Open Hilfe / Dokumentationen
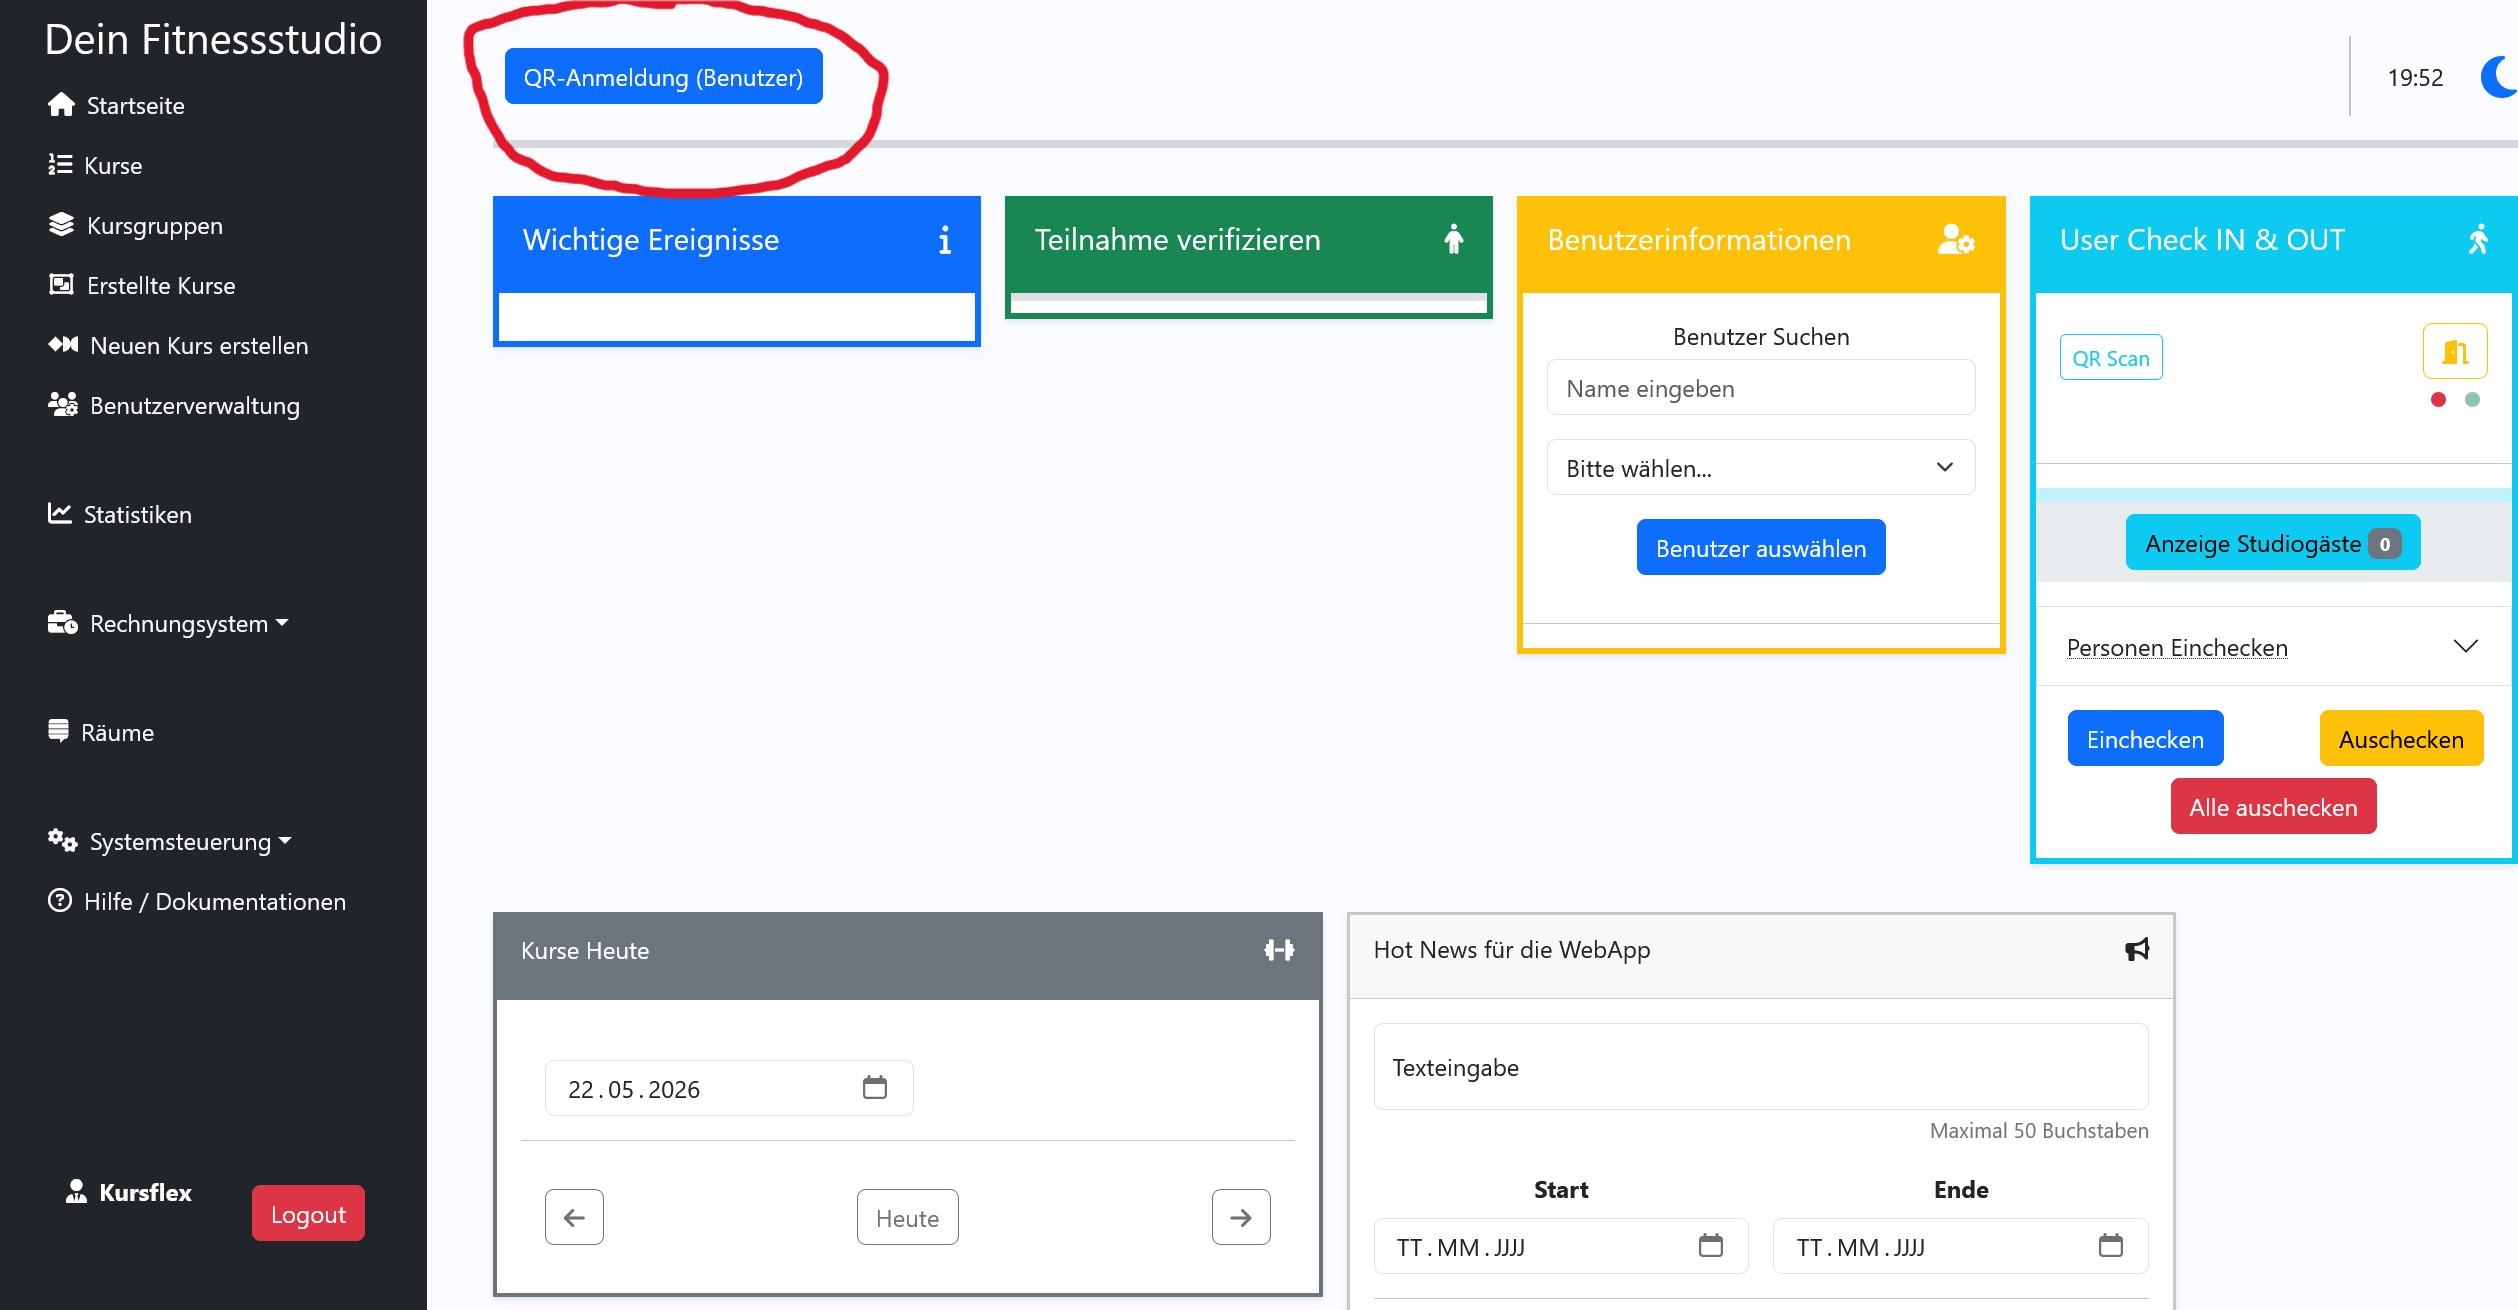The image size is (2518, 1310). 215,901
